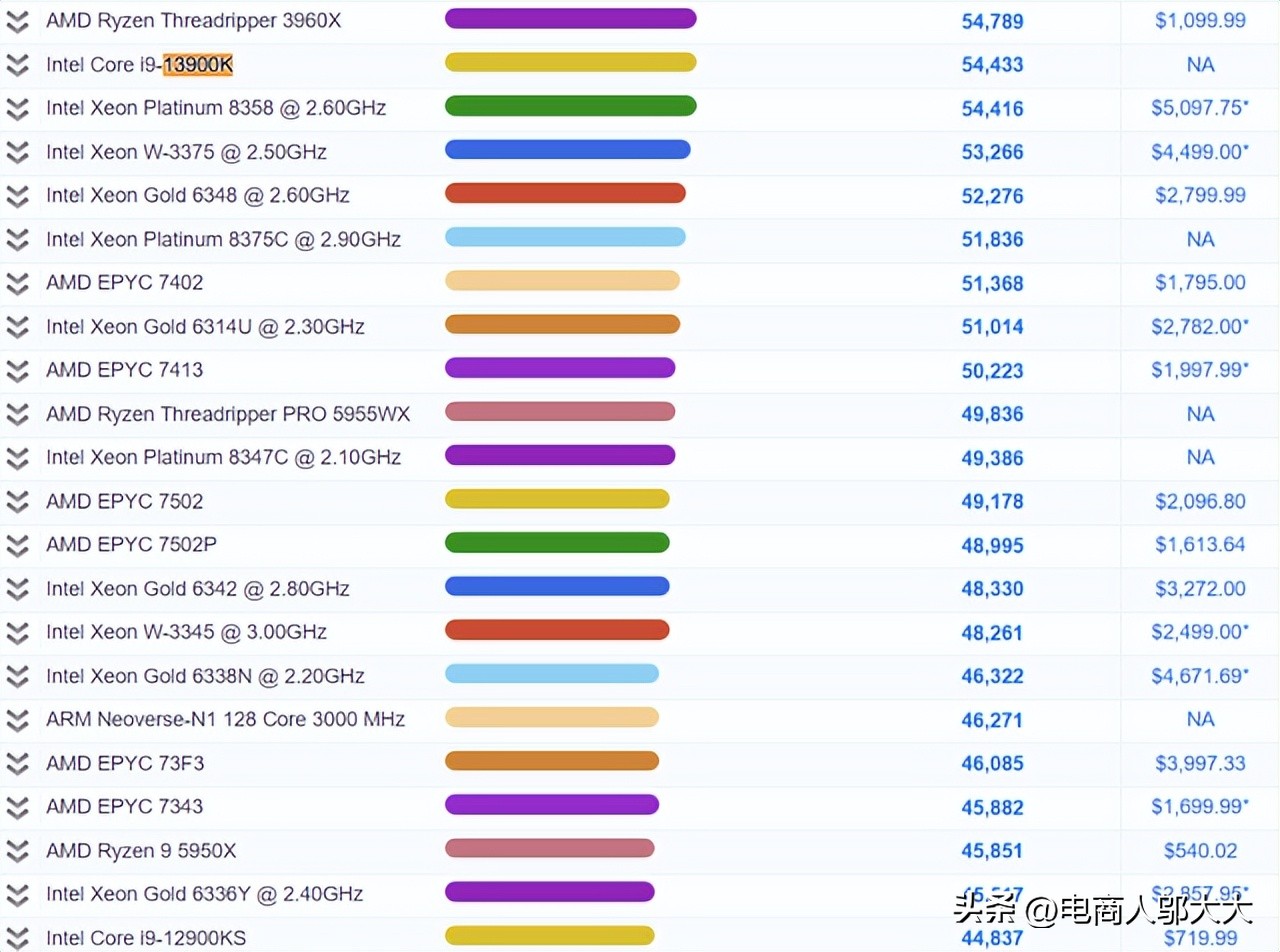
Task: Expand the AMD EPYC 73F3 row
Action: [x=17, y=764]
